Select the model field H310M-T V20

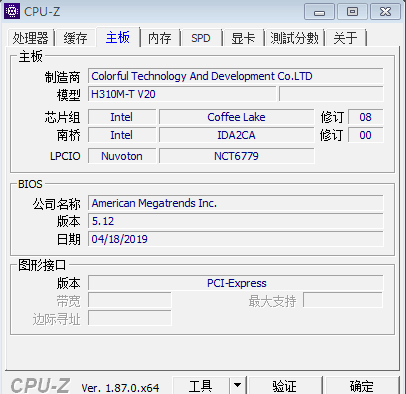[x=182, y=94]
